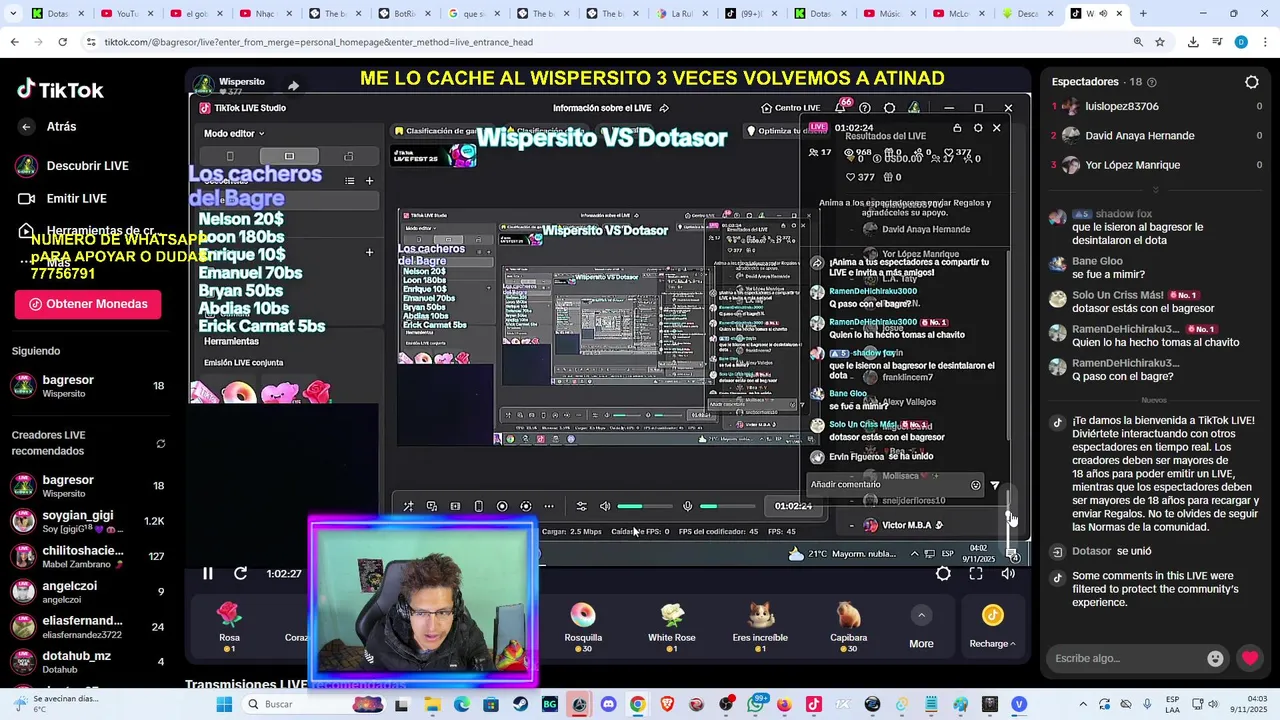Mute the live stream volume icon

[x=1008, y=573]
